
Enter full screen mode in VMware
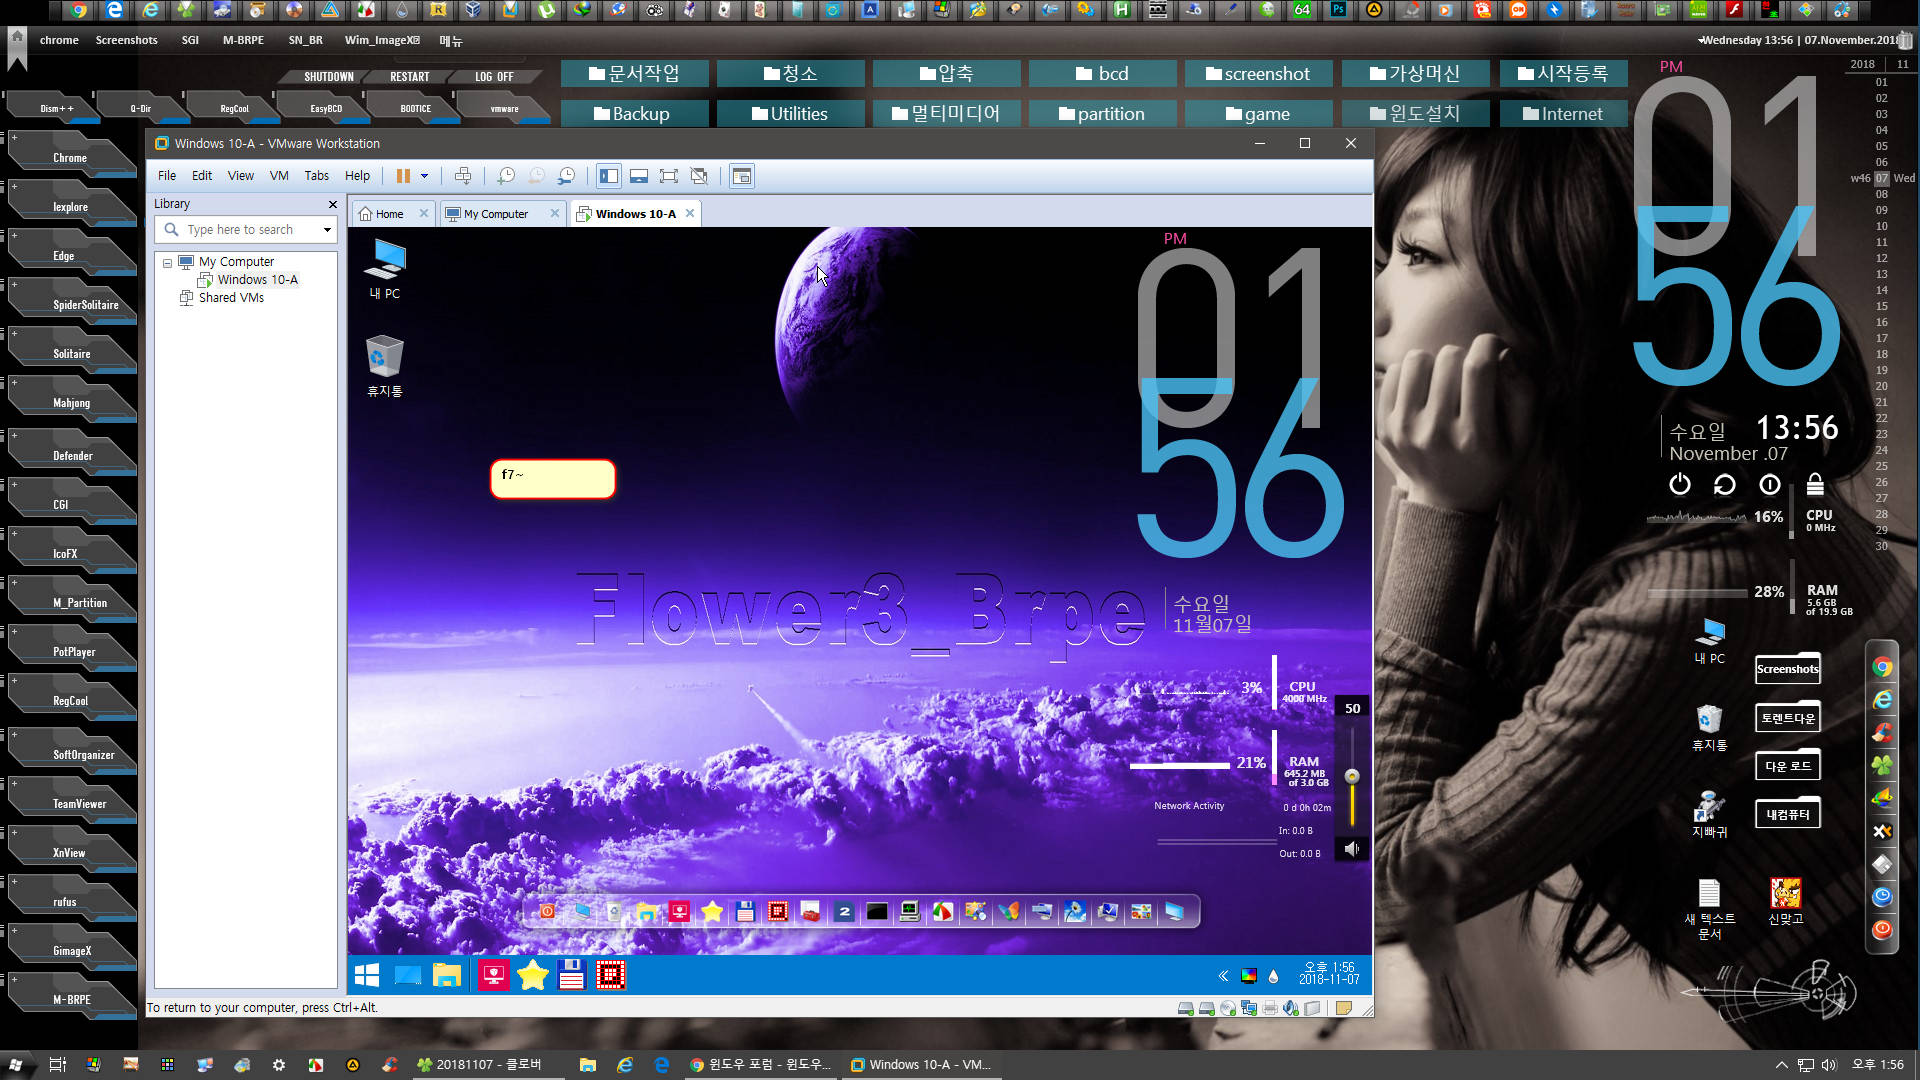pos(669,176)
